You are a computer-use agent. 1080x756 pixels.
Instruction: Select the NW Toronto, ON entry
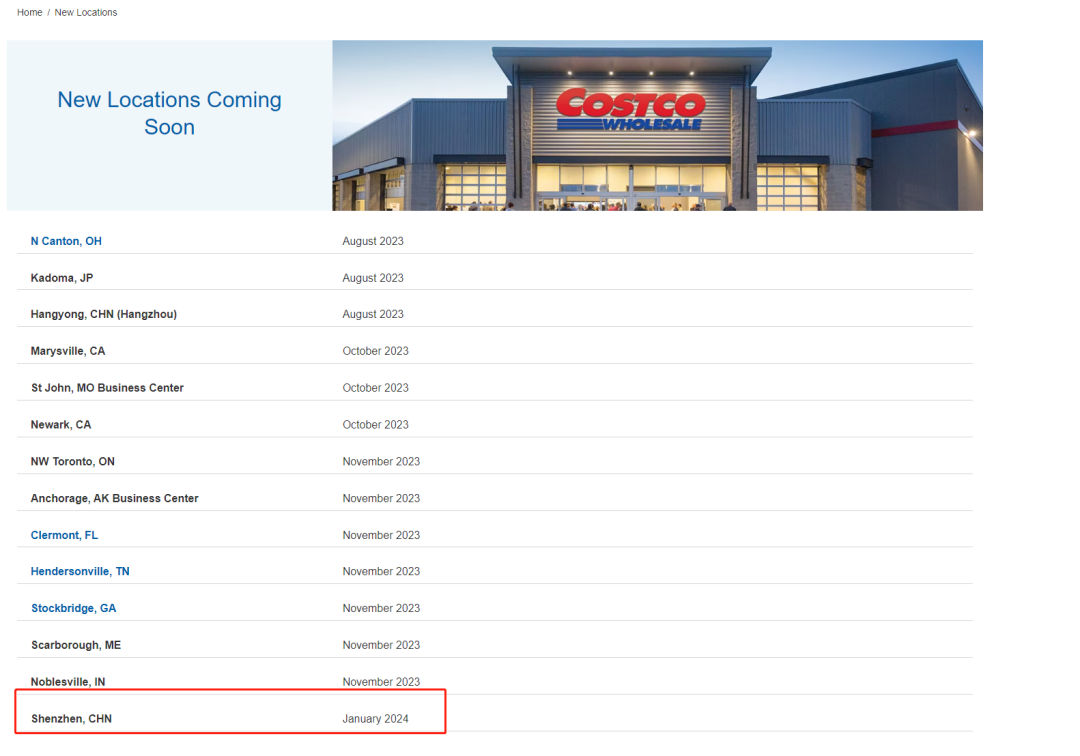click(x=72, y=461)
